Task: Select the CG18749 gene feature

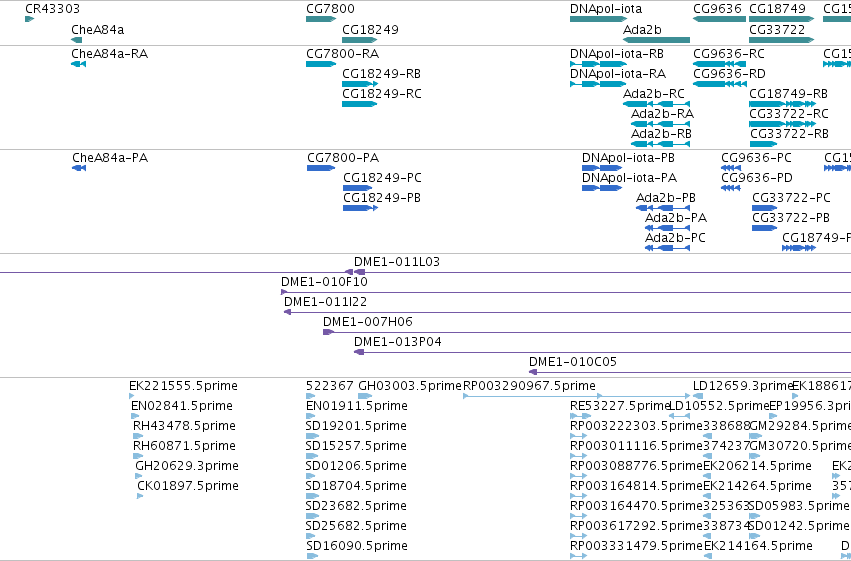Action: [782, 19]
